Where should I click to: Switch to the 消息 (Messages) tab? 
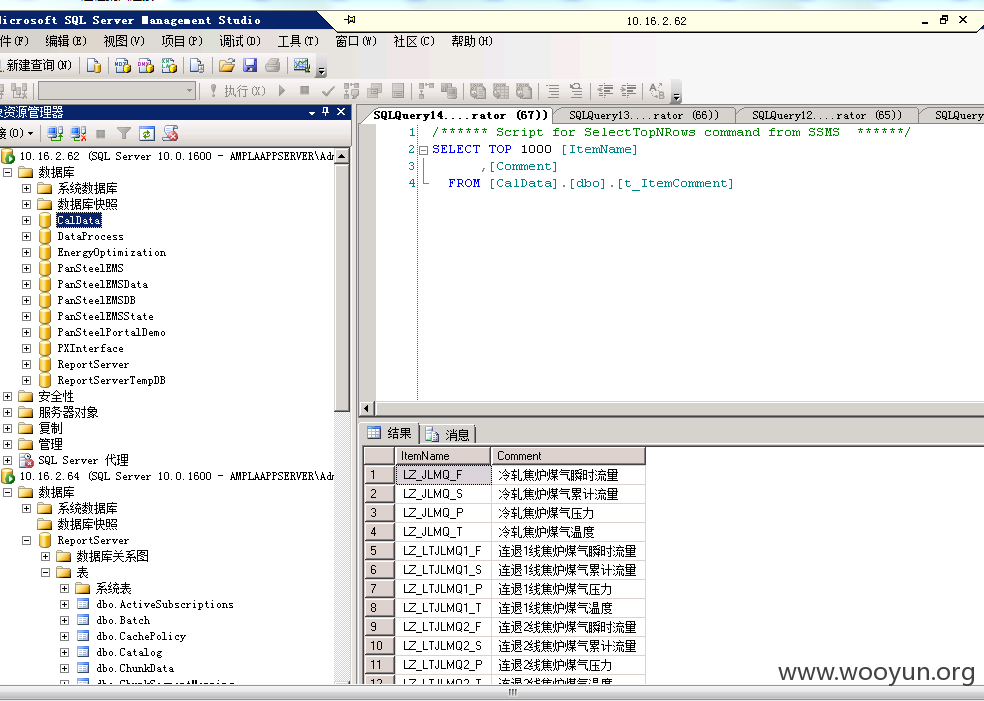448,434
